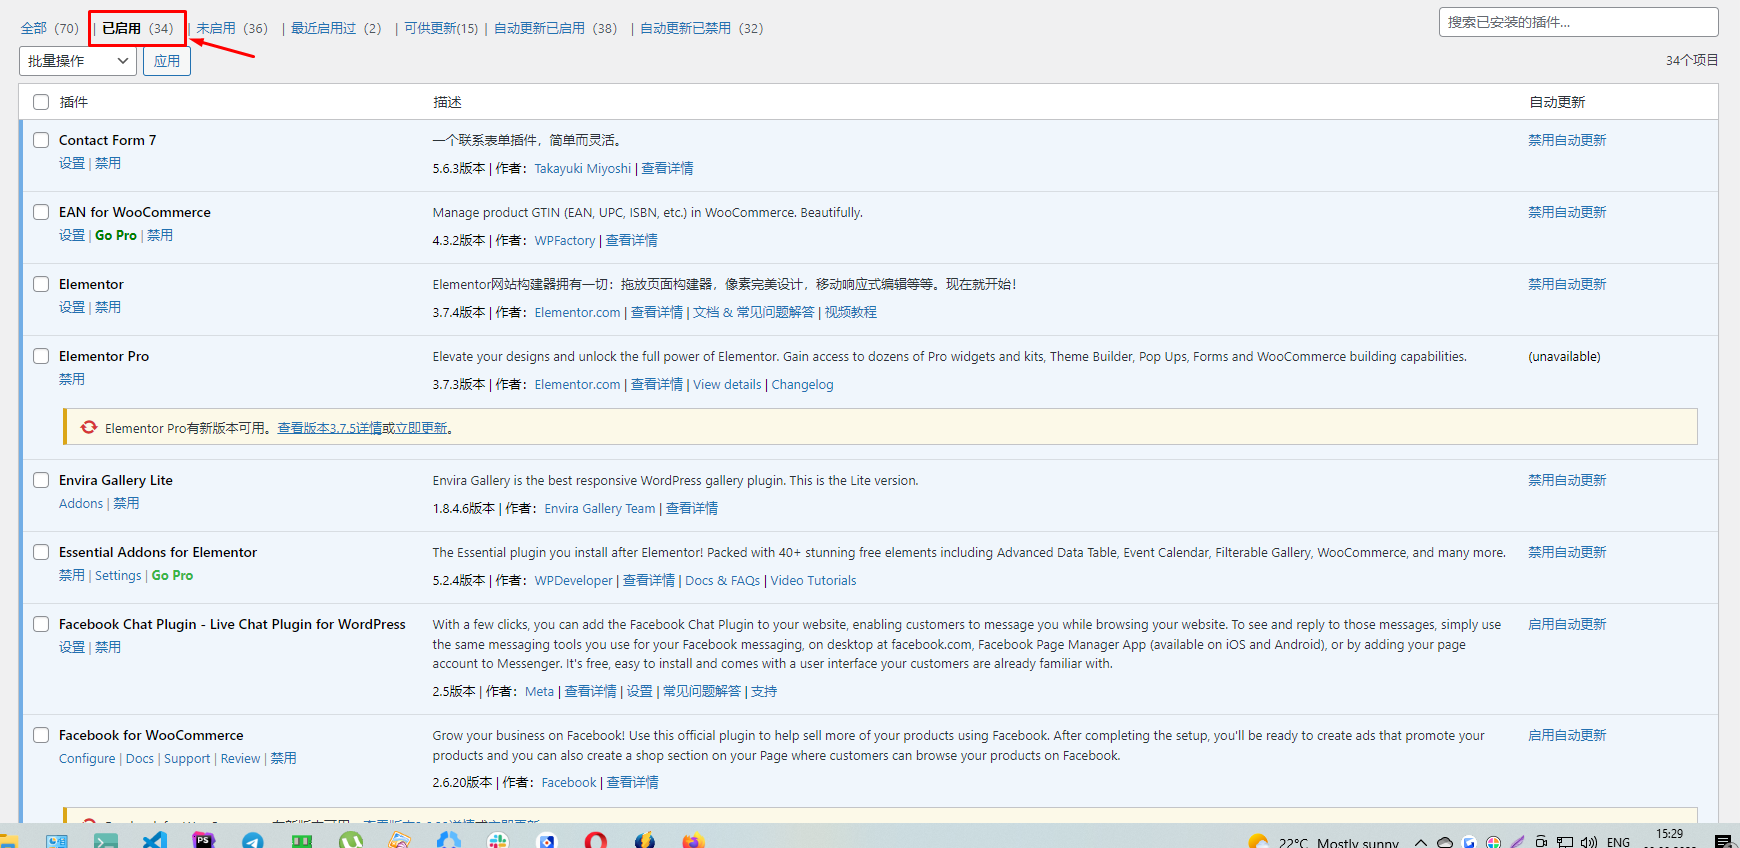Open the 可供更新(15) filter
The width and height of the screenshot is (1740, 848).
(x=441, y=28)
